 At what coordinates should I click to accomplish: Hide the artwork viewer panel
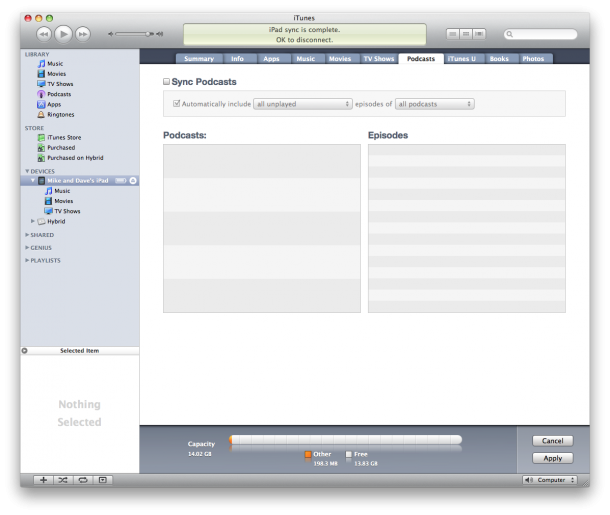103,480
